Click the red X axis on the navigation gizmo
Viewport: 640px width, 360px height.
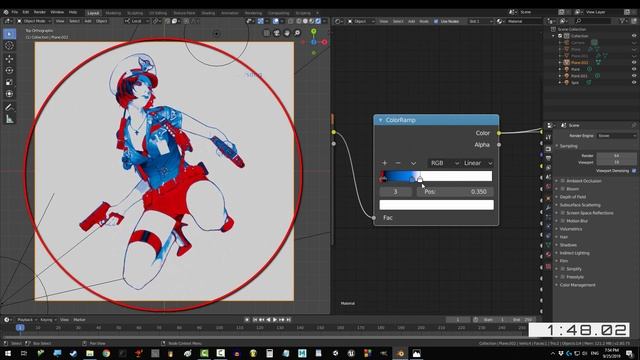coord(324,42)
